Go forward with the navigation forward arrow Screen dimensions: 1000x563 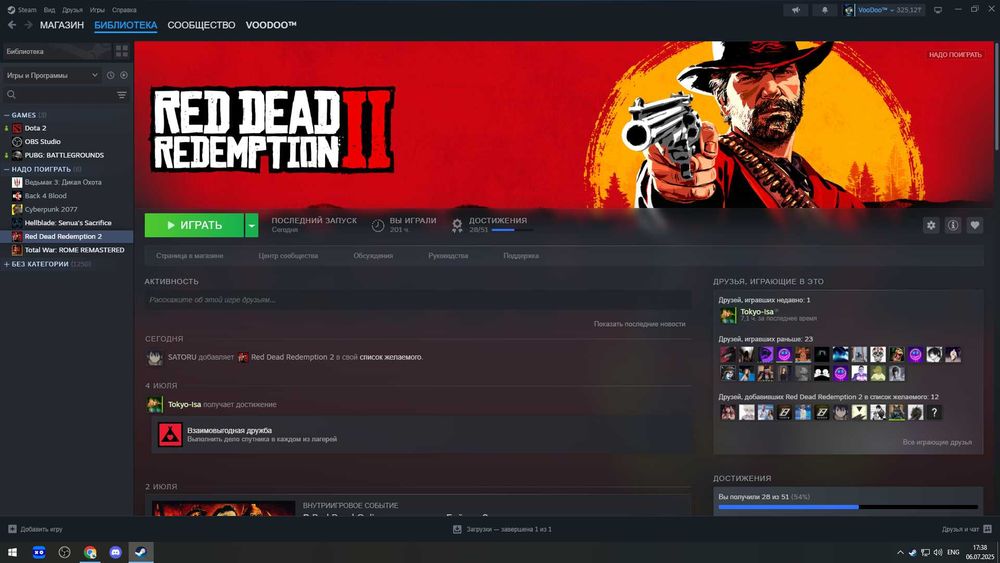coord(28,25)
